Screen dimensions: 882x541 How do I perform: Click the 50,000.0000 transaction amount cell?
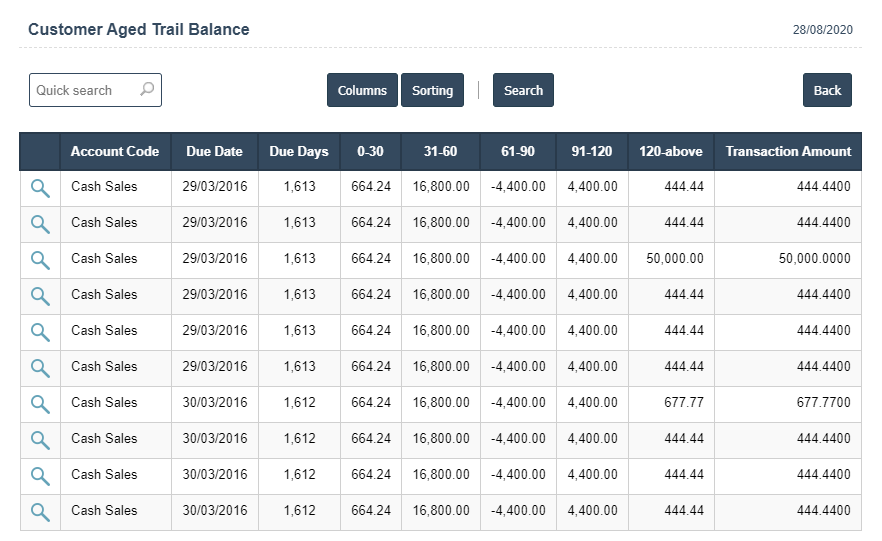[814, 259]
